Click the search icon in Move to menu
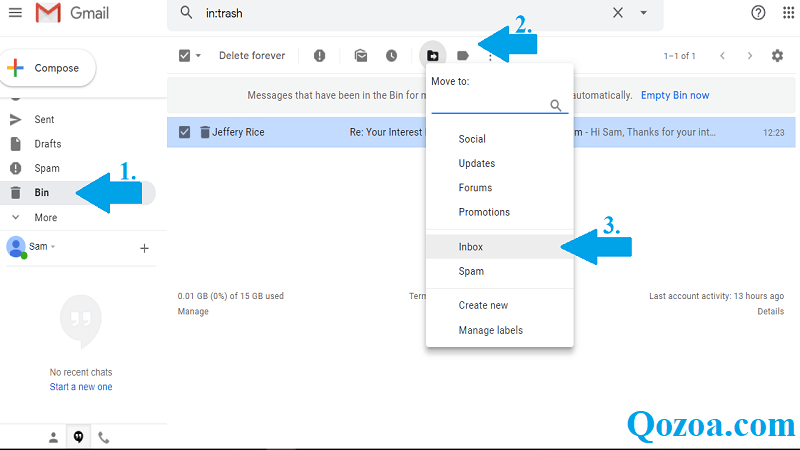800x450 pixels. coord(556,105)
